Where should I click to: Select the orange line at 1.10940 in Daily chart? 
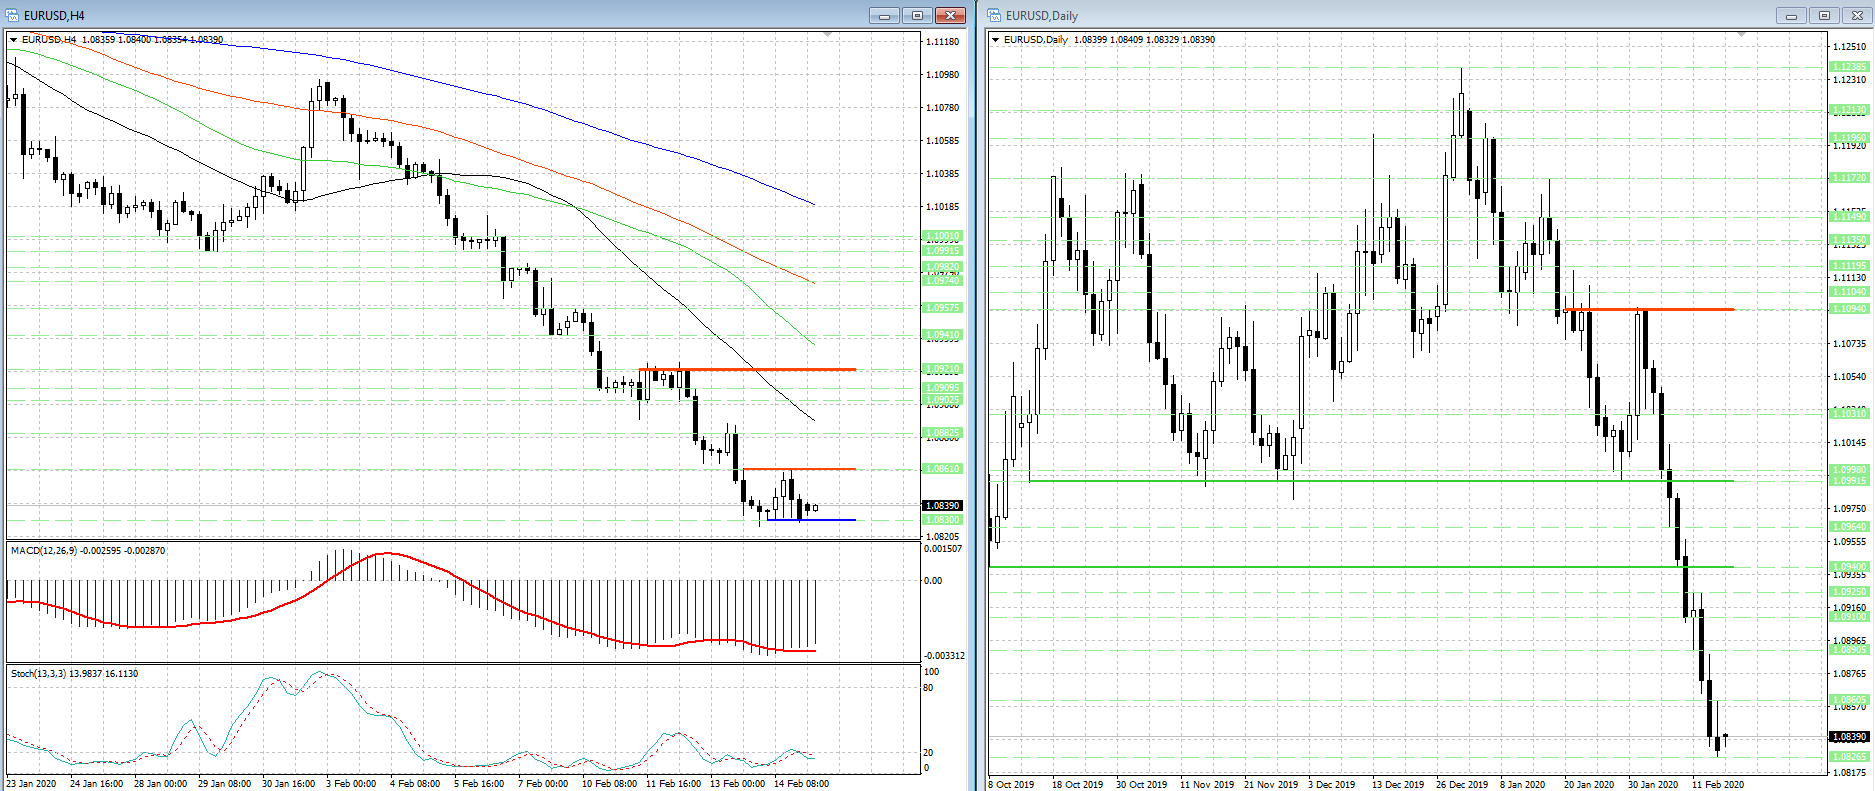coord(1650,310)
